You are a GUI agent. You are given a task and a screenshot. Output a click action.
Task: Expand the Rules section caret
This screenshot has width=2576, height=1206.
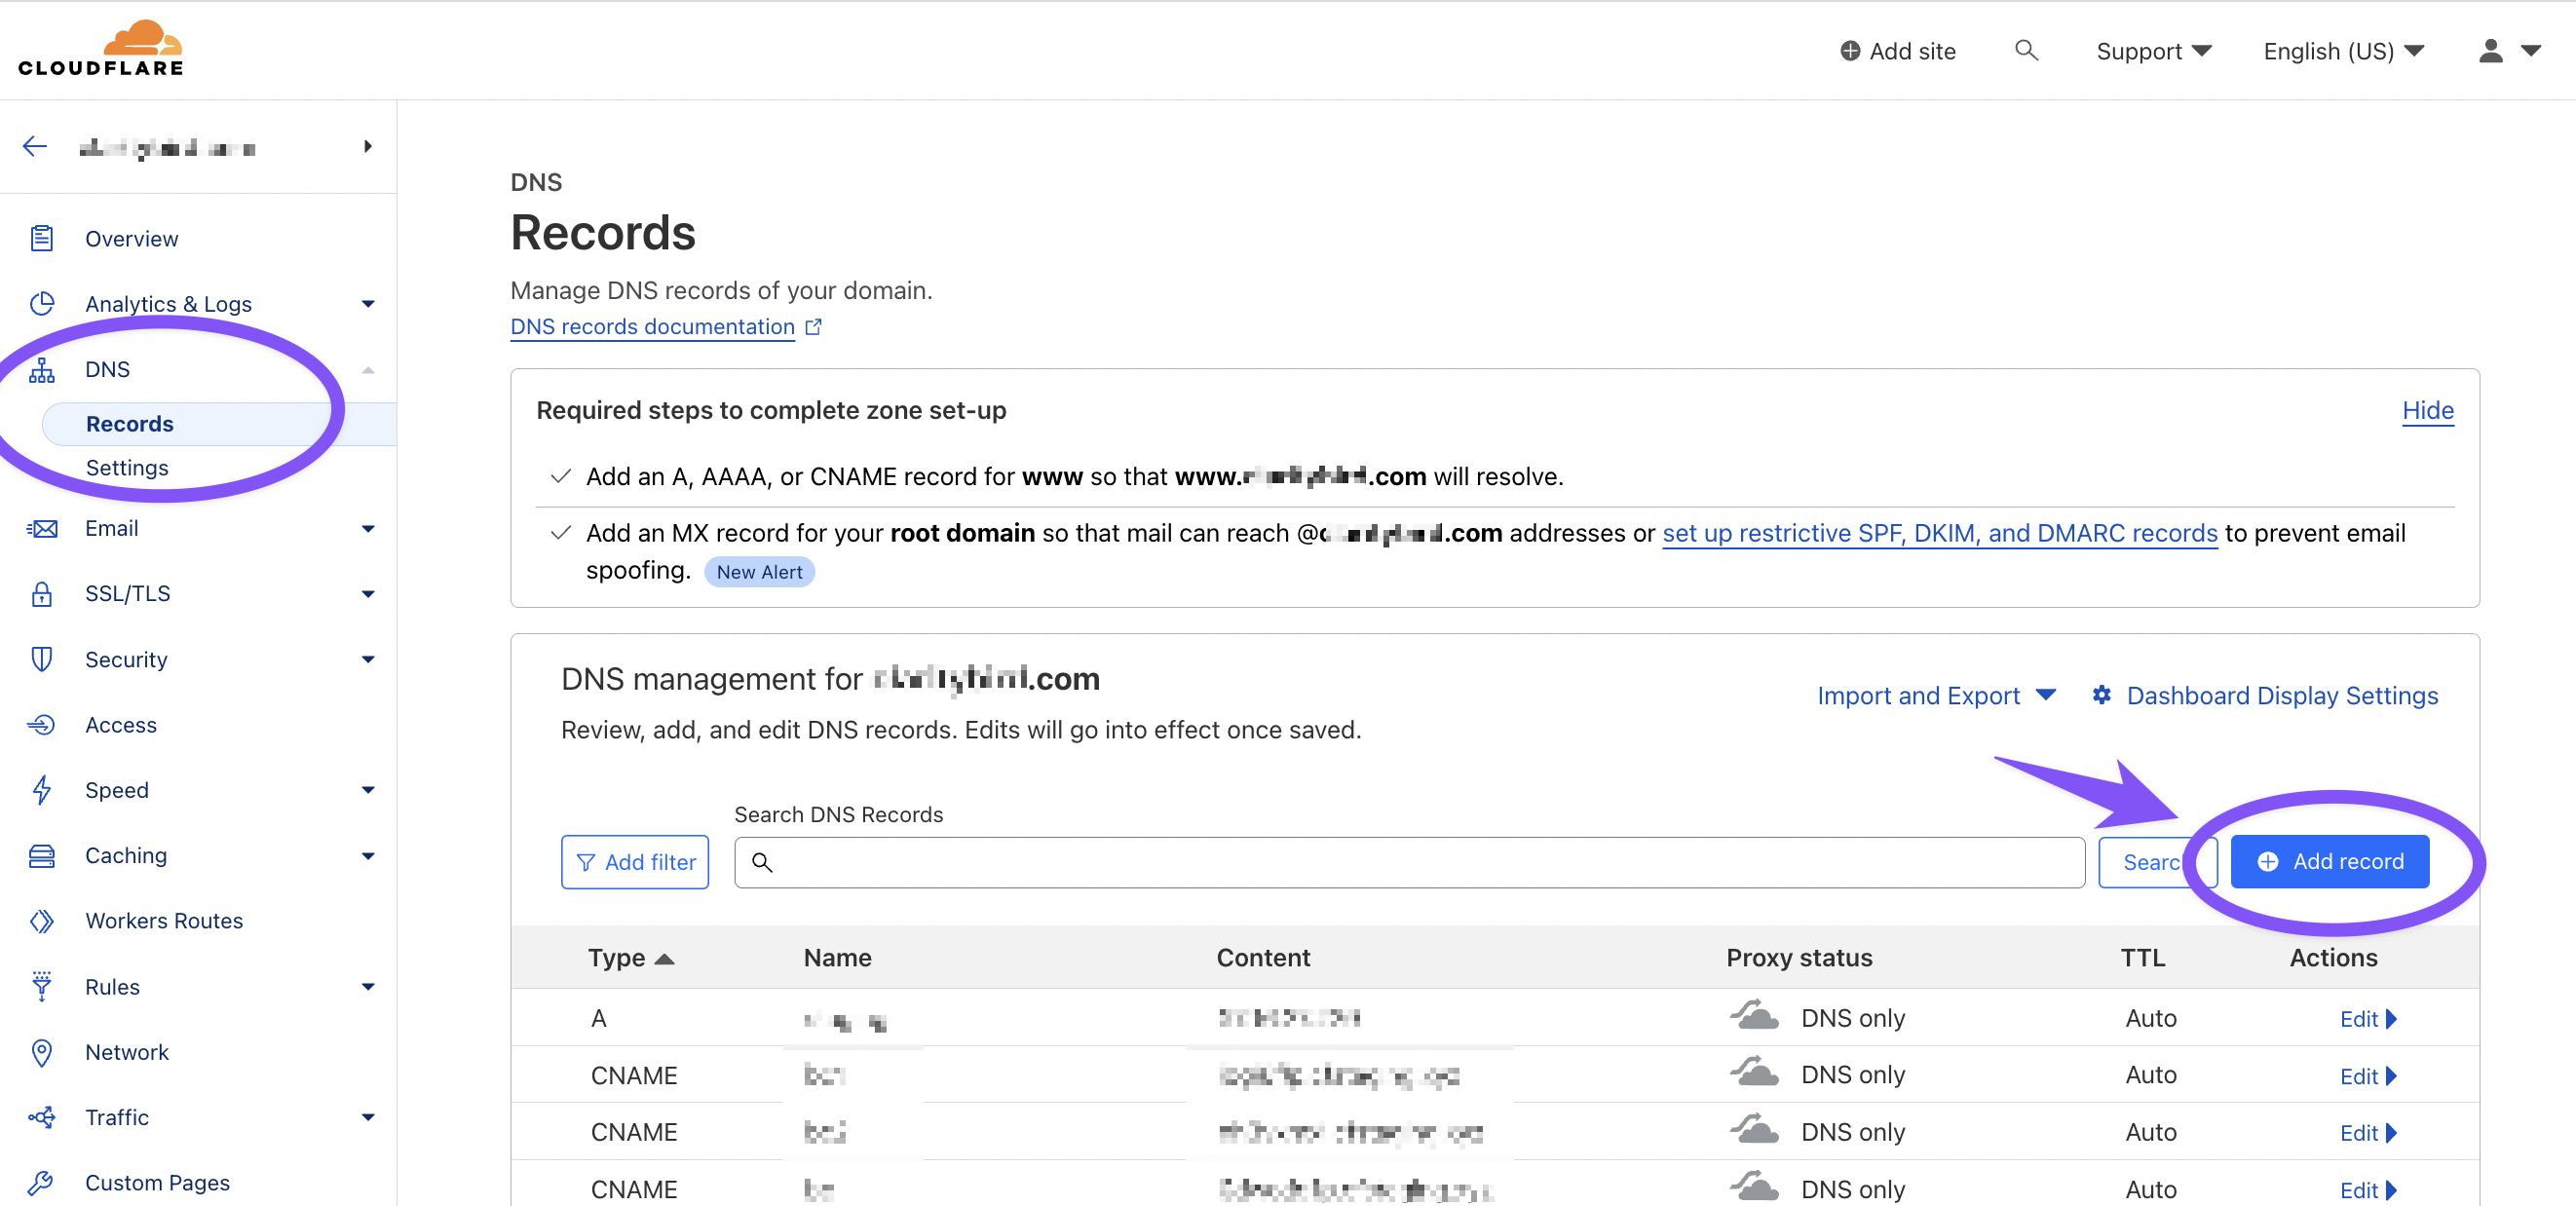[368, 986]
